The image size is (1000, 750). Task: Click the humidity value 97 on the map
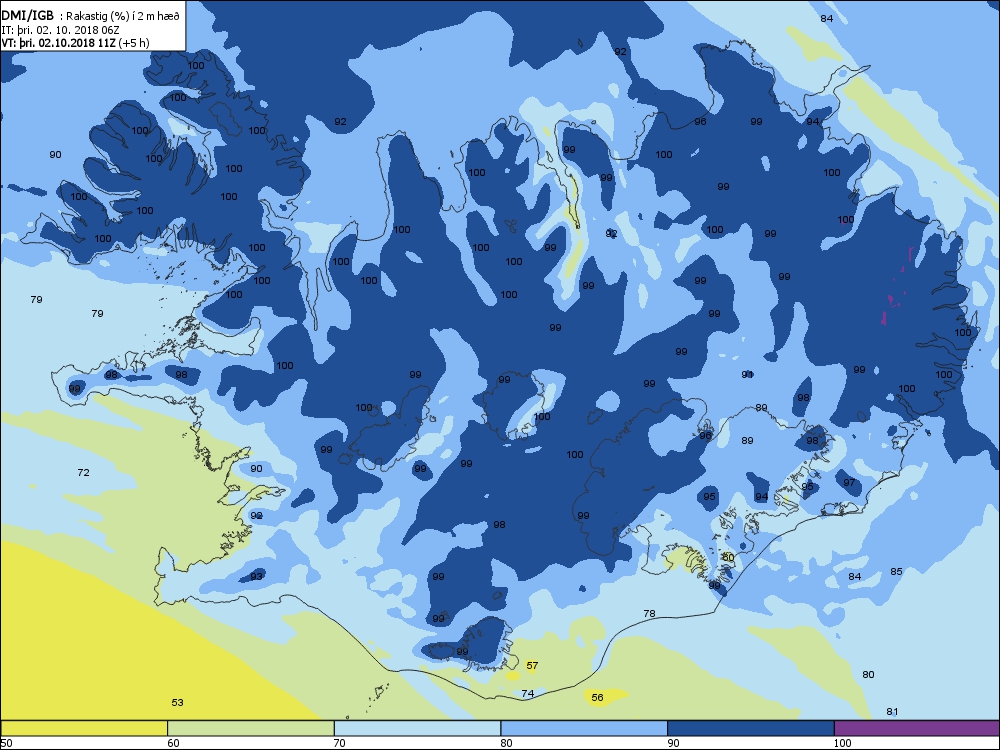[x=849, y=482]
